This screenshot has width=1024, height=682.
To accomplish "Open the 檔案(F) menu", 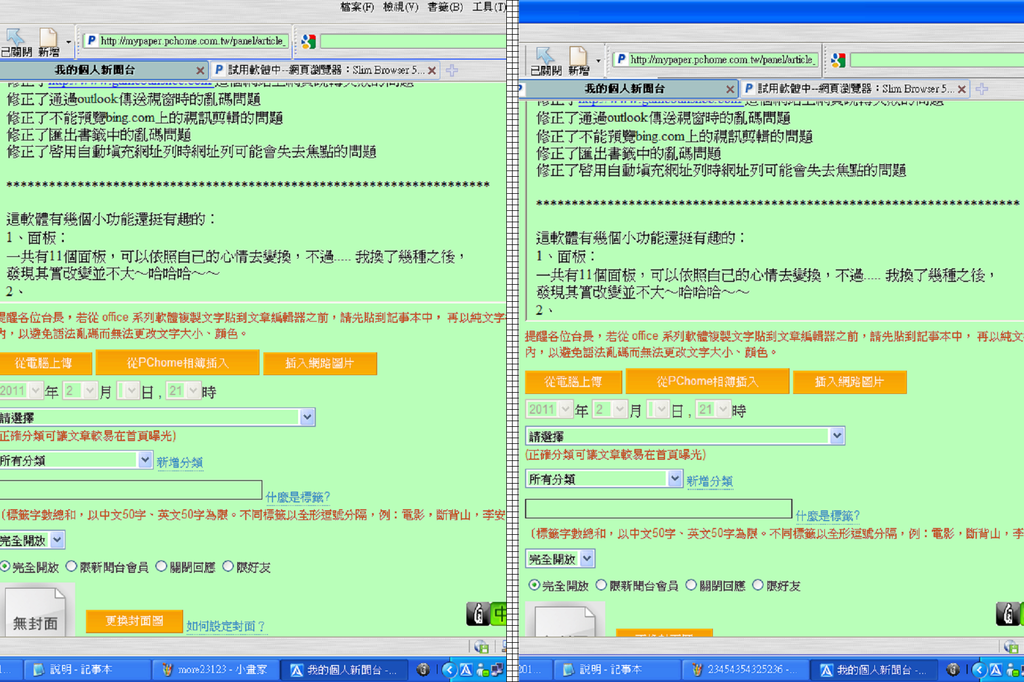I will [x=357, y=7].
